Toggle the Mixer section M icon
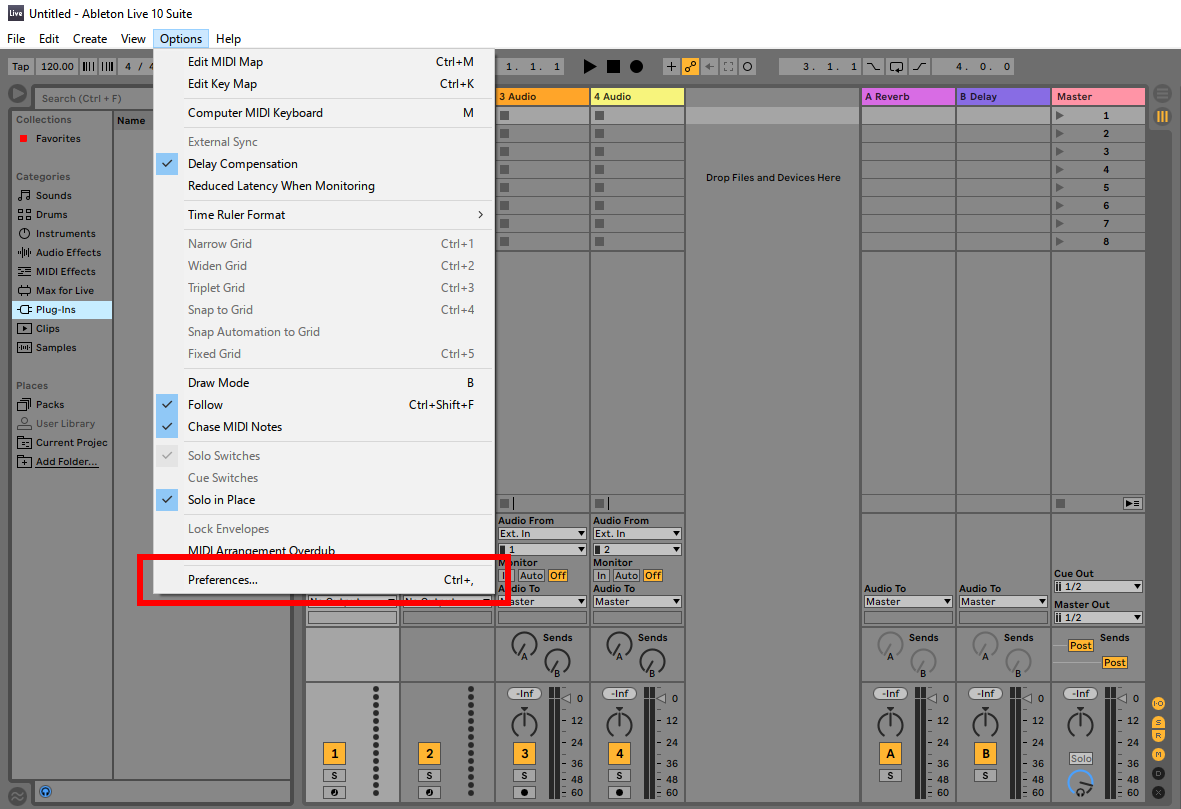The image size is (1181, 809). point(1158,754)
